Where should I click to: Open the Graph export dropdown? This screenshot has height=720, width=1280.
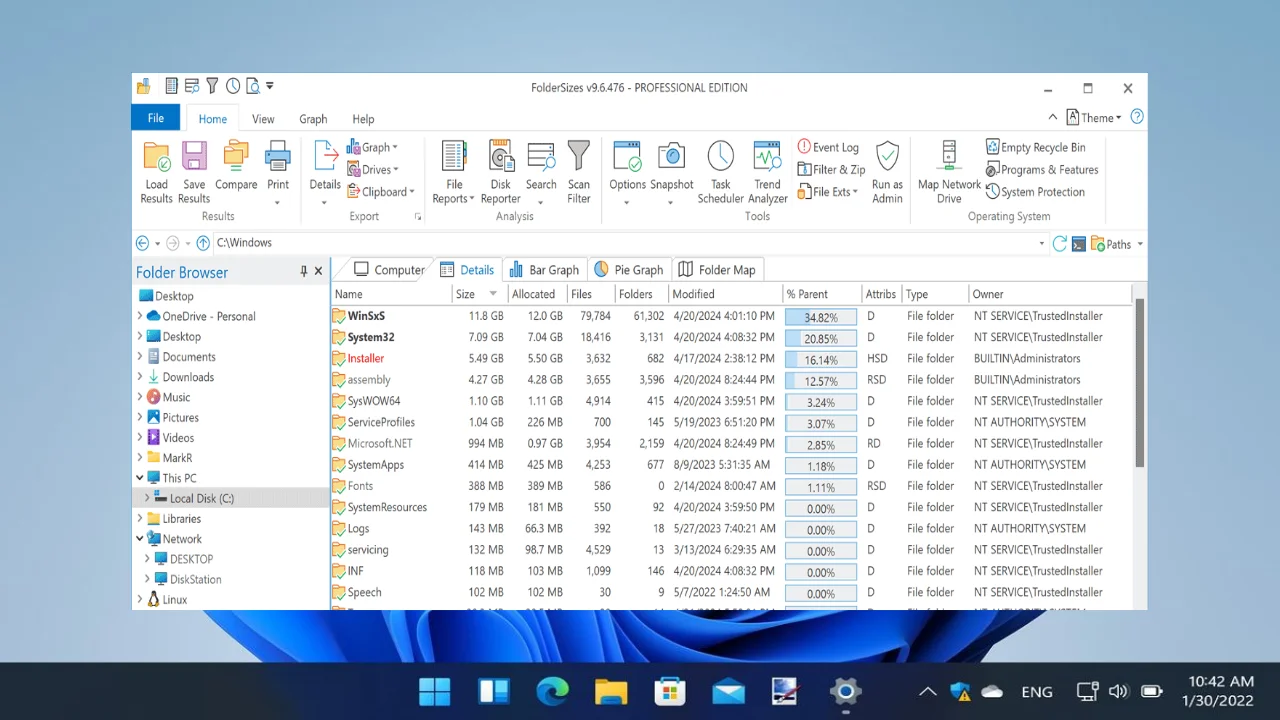click(372, 147)
